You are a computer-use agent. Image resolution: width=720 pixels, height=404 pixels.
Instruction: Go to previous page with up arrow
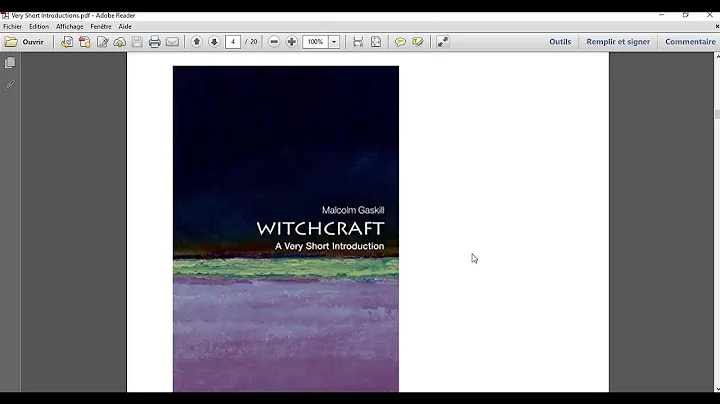(197, 42)
